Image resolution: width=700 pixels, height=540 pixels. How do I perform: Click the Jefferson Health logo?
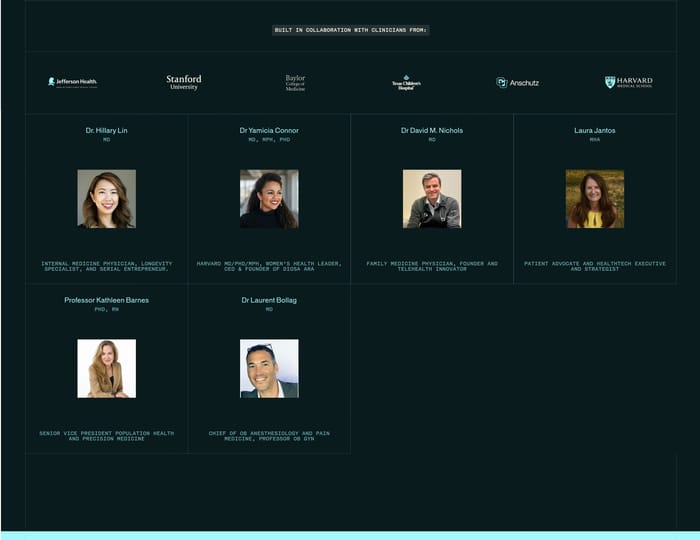pyautogui.click(x=73, y=82)
